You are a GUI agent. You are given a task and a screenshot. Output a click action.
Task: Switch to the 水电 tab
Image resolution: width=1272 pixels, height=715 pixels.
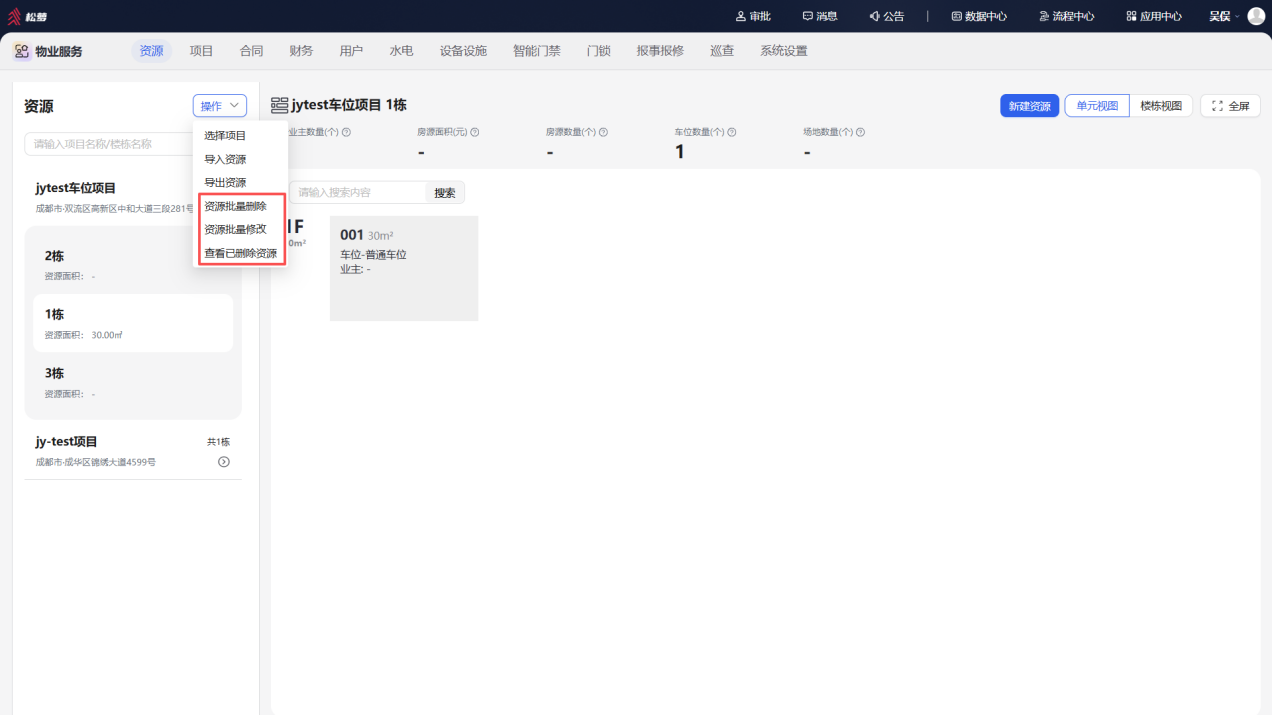401,51
